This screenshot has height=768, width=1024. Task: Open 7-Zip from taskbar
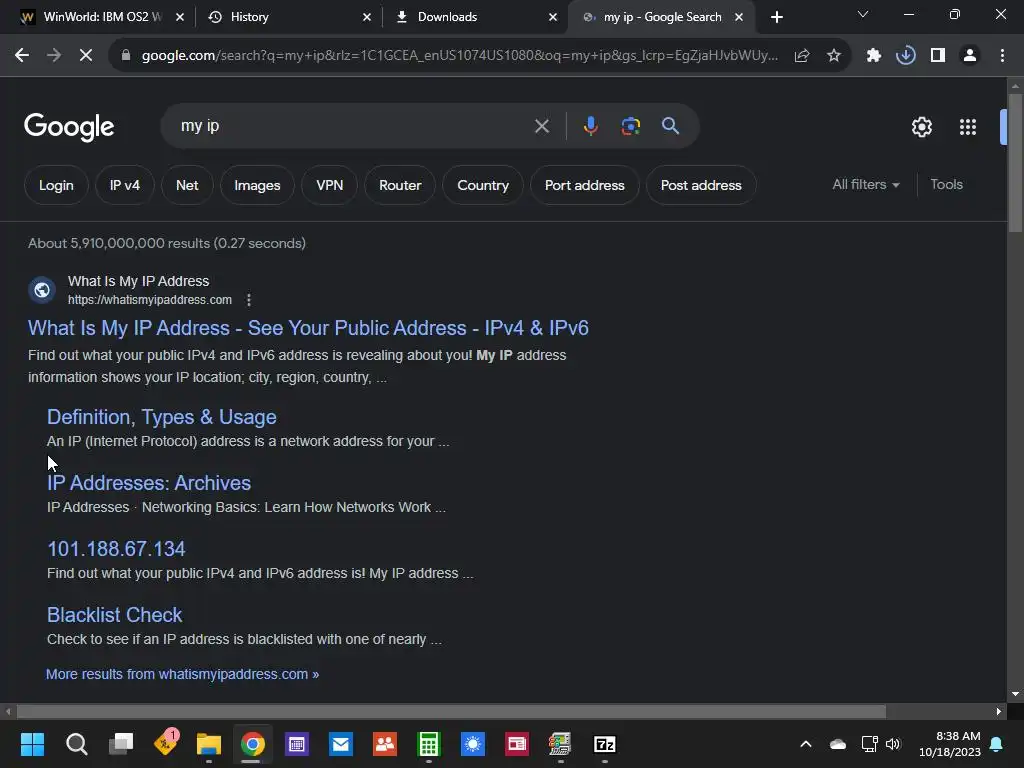tap(605, 744)
